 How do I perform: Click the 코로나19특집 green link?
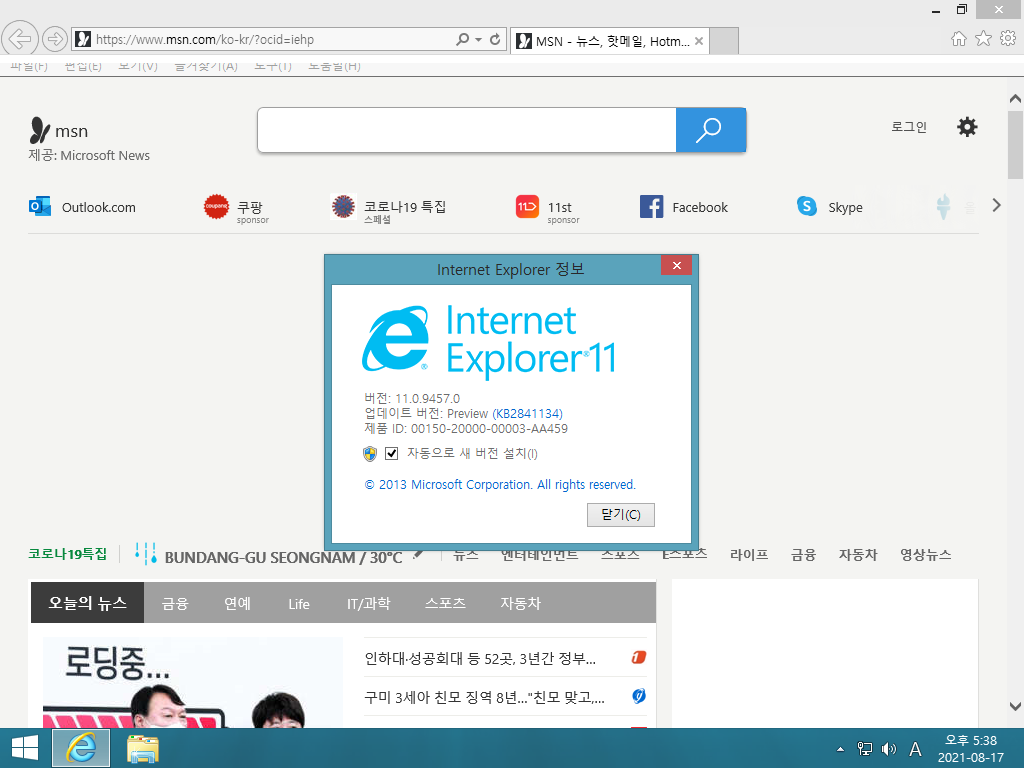67,554
